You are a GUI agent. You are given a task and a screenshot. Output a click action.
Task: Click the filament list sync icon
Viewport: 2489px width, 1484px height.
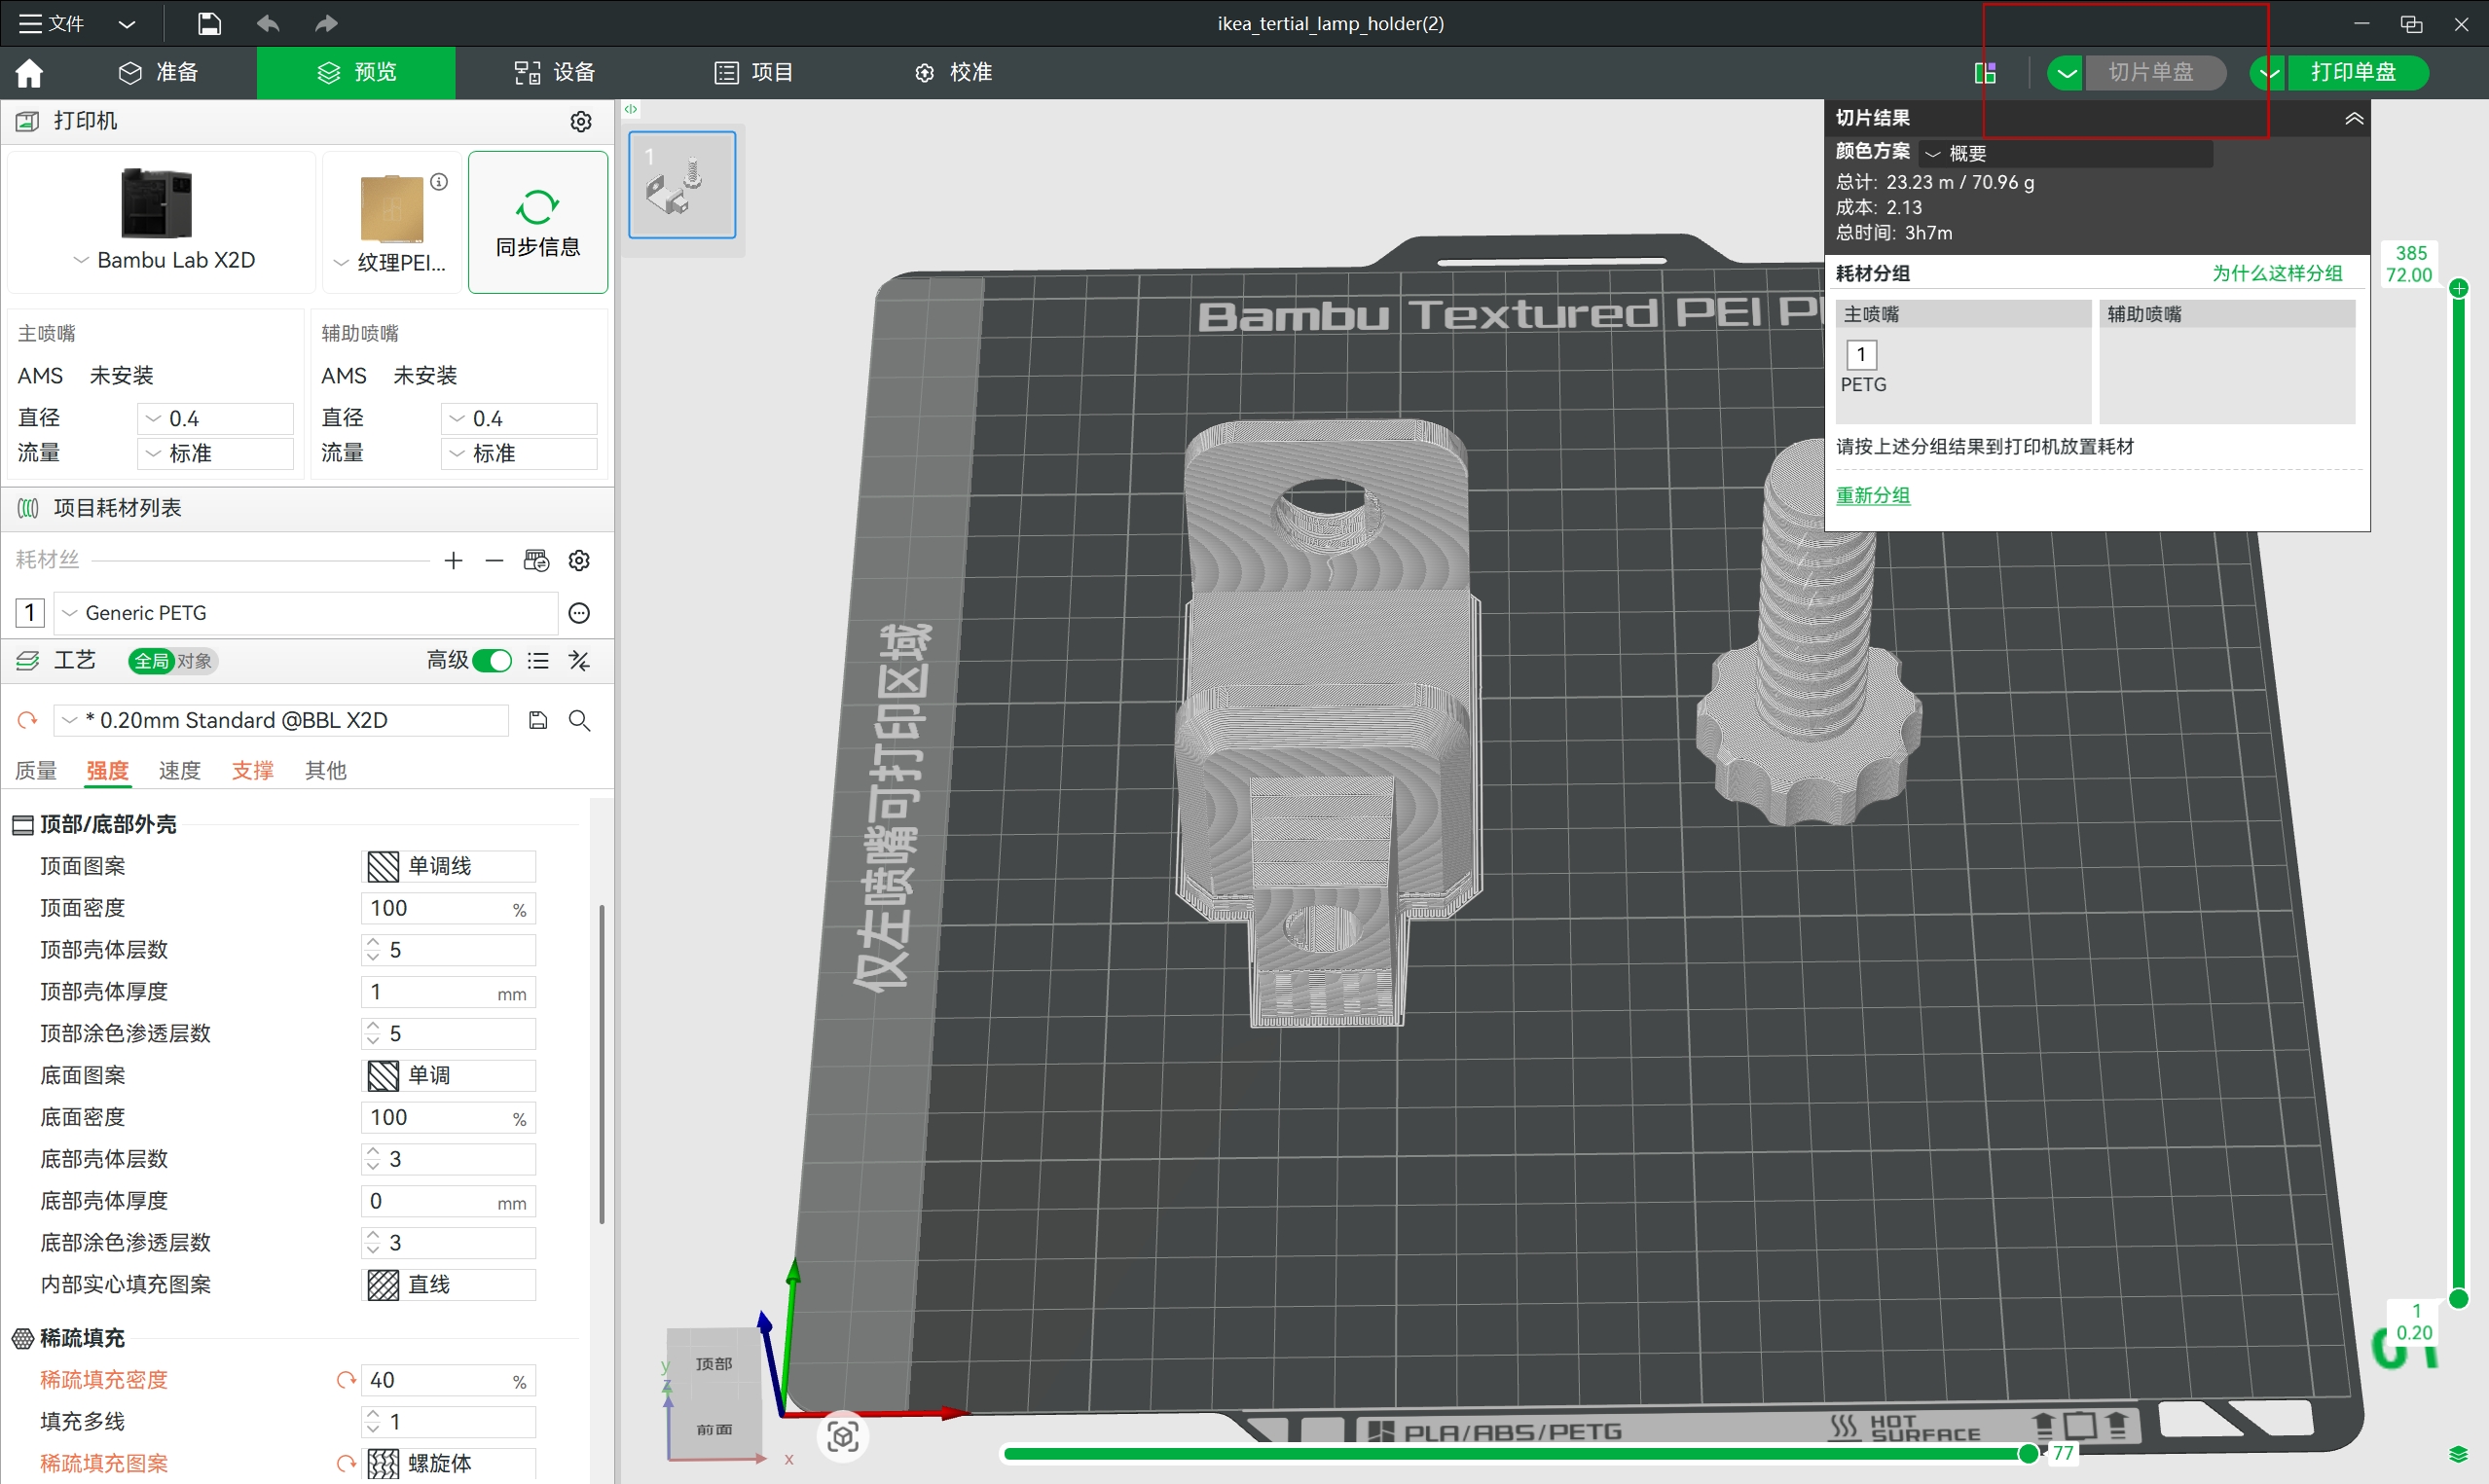[x=536, y=560]
